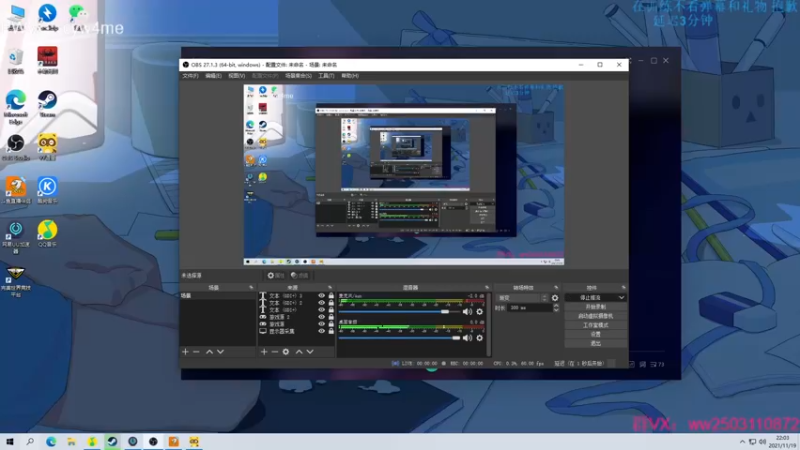800x450 pixels.
Task: Click the 滤镜 filters button
Action: [300, 276]
